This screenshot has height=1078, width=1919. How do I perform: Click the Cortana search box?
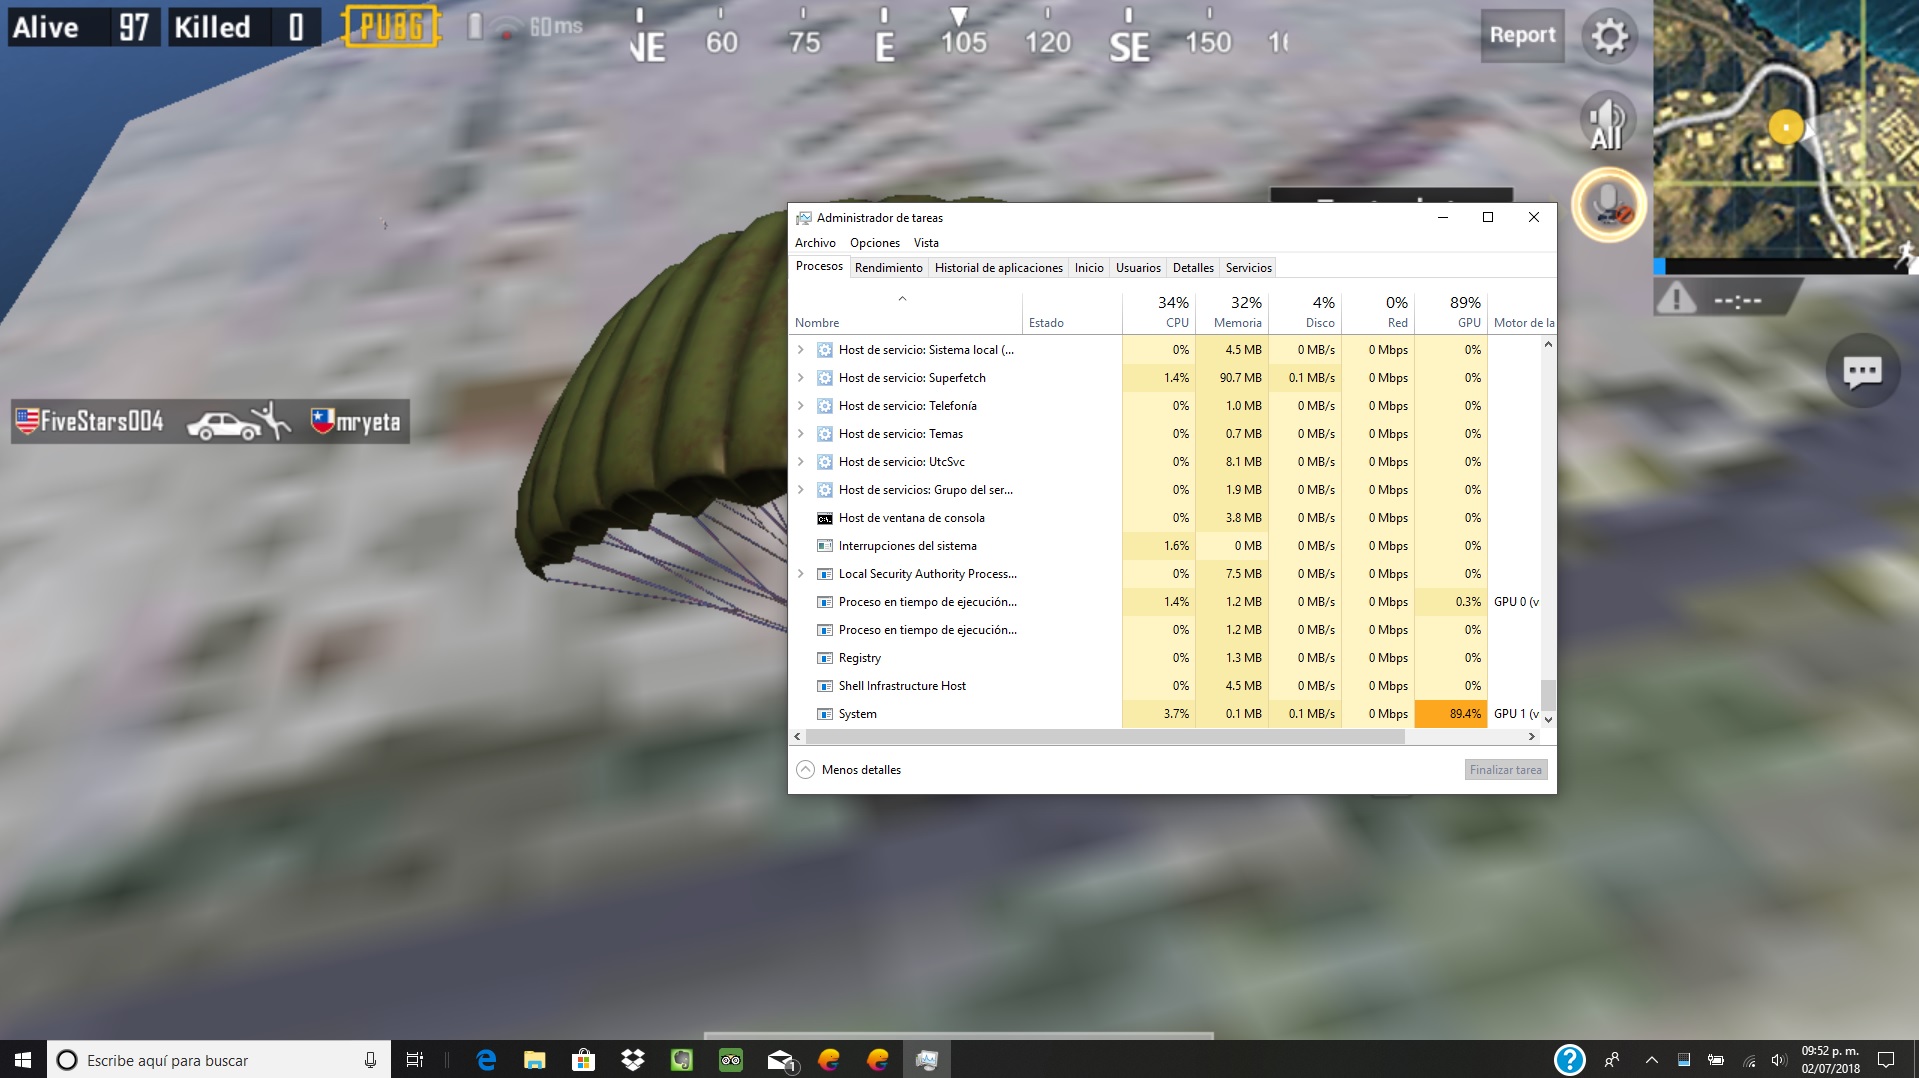click(x=219, y=1060)
